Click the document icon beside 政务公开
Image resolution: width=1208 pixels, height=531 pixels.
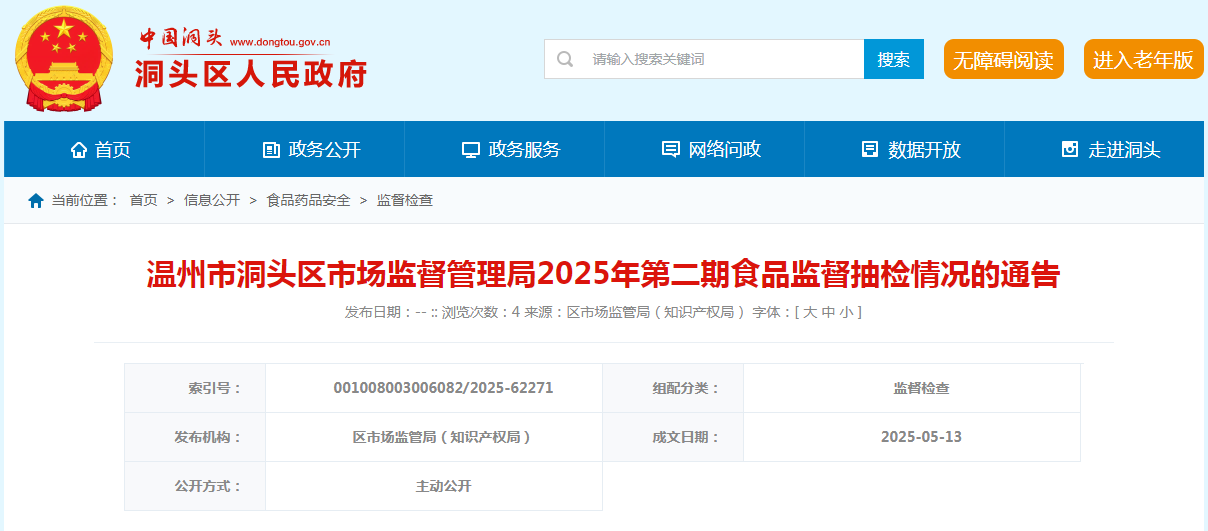(x=271, y=150)
